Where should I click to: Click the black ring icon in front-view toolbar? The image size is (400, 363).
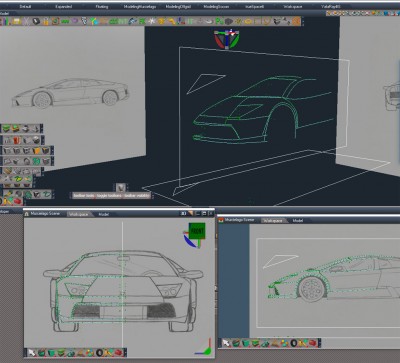click(x=99, y=352)
